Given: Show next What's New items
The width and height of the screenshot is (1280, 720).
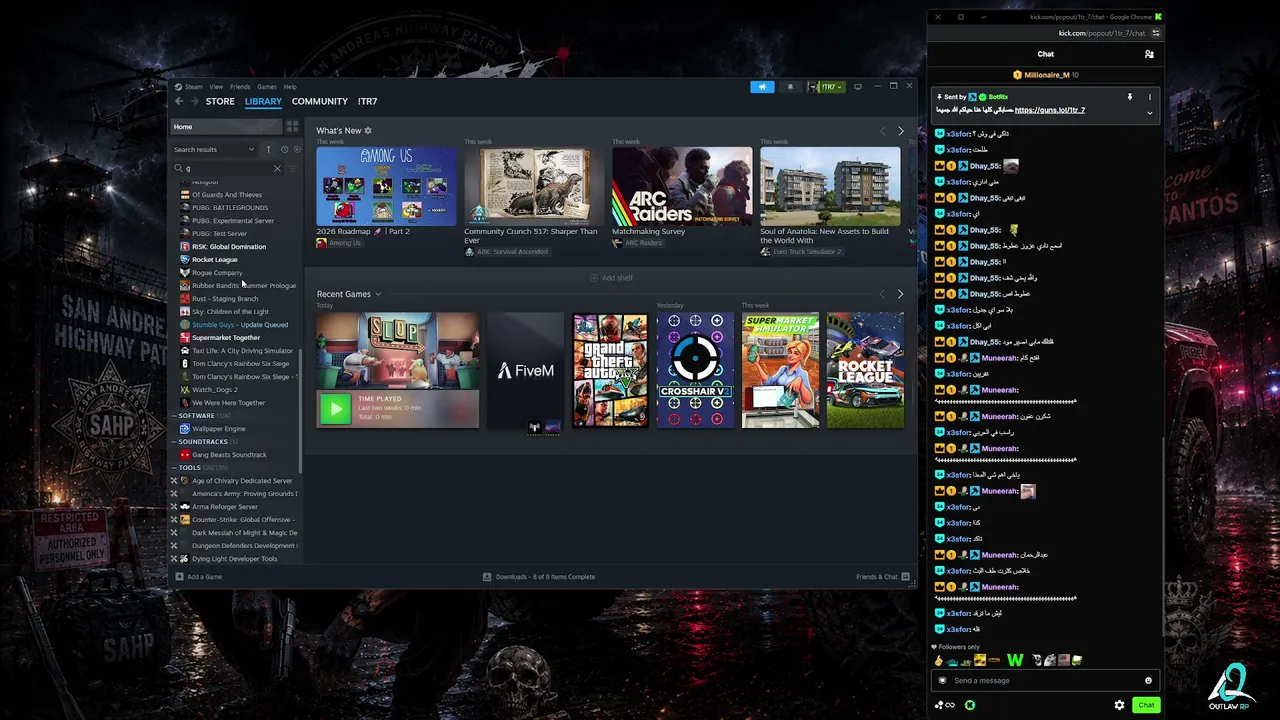Looking at the screenshot, I should (x=900, y=131).
